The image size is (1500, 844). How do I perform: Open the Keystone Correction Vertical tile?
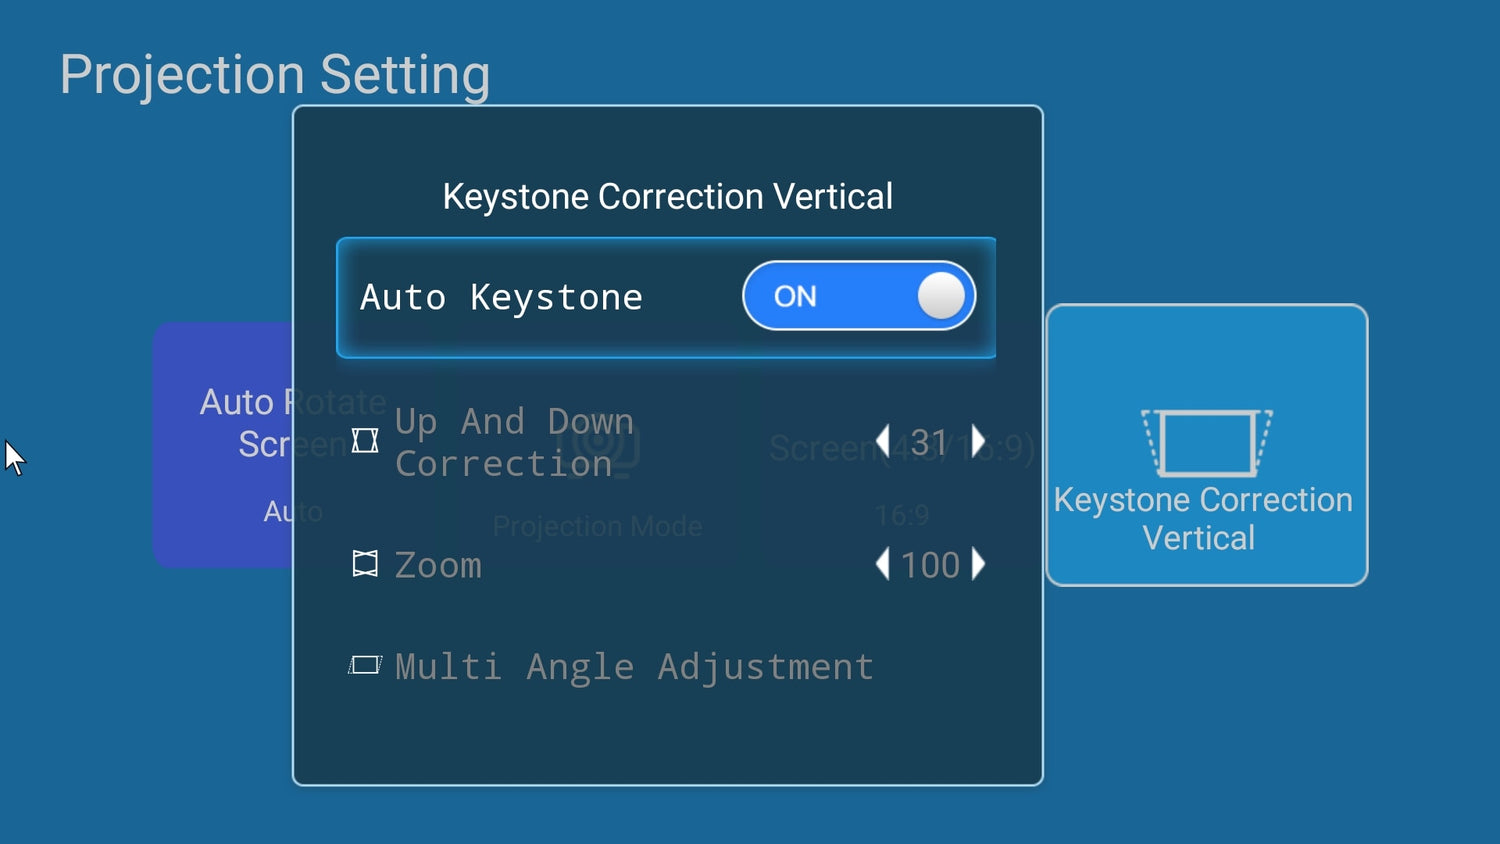coord(1207,445)
